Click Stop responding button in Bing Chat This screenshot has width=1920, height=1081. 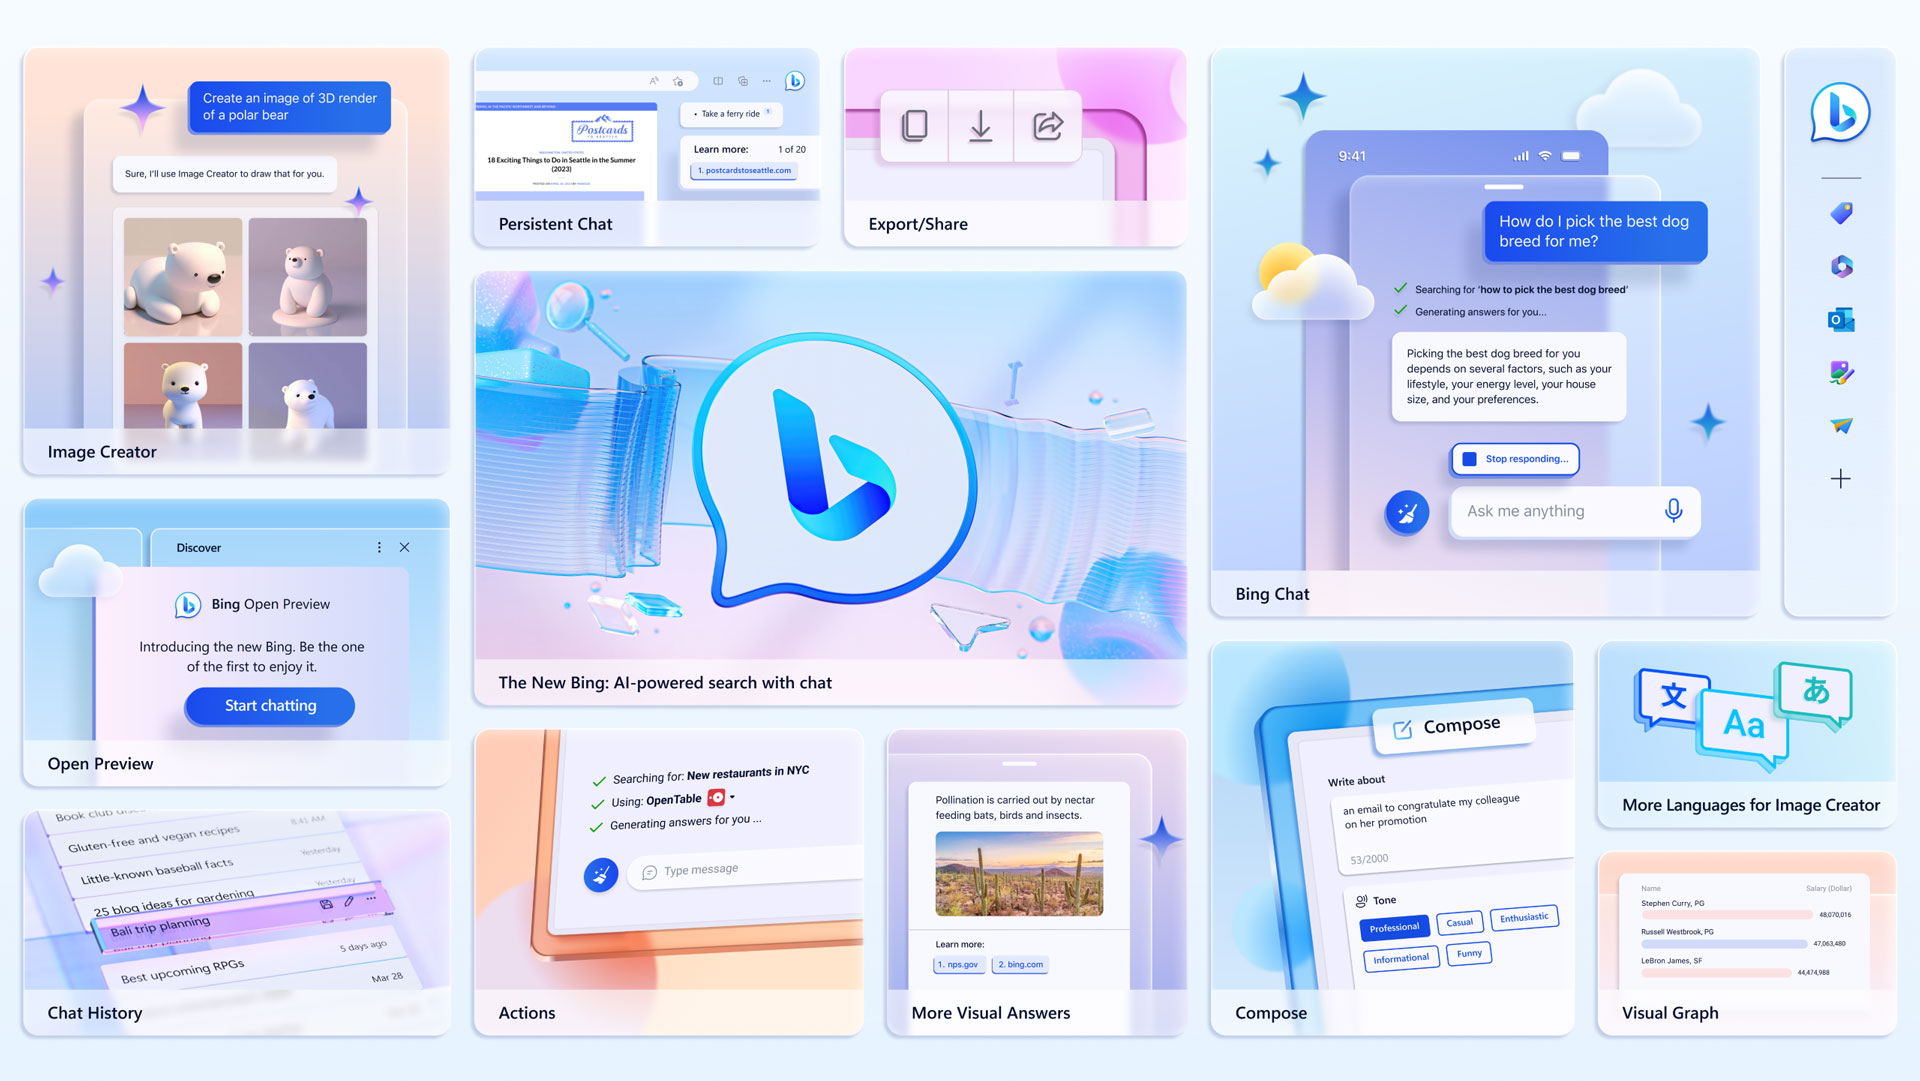point(1515,457)
